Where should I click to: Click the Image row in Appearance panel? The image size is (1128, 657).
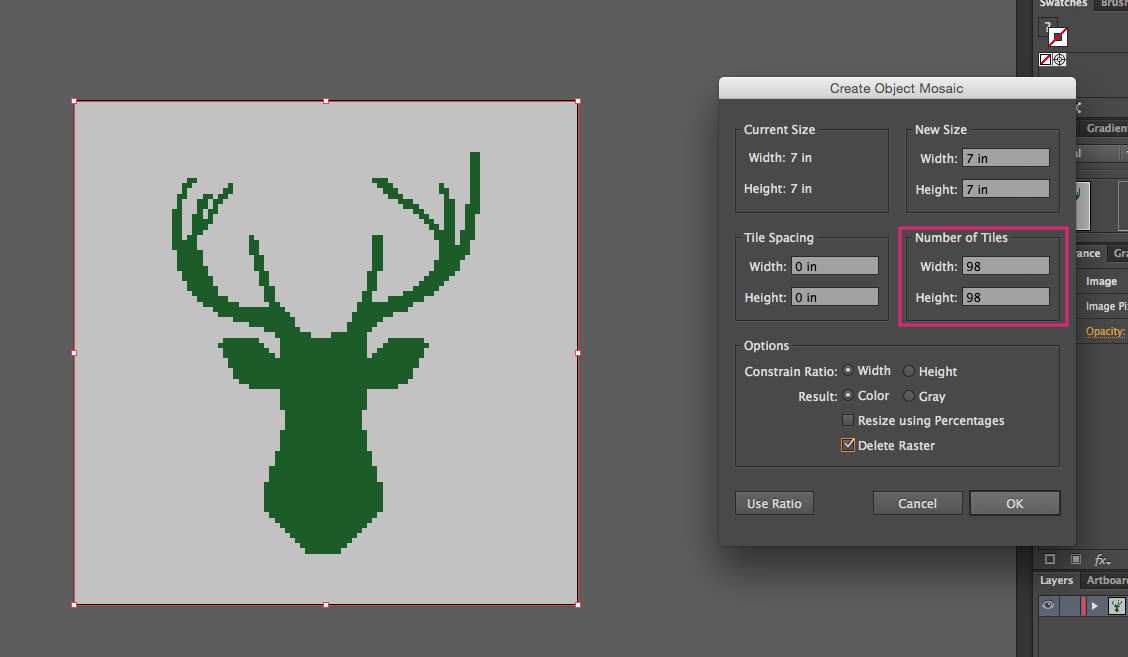1101,281
